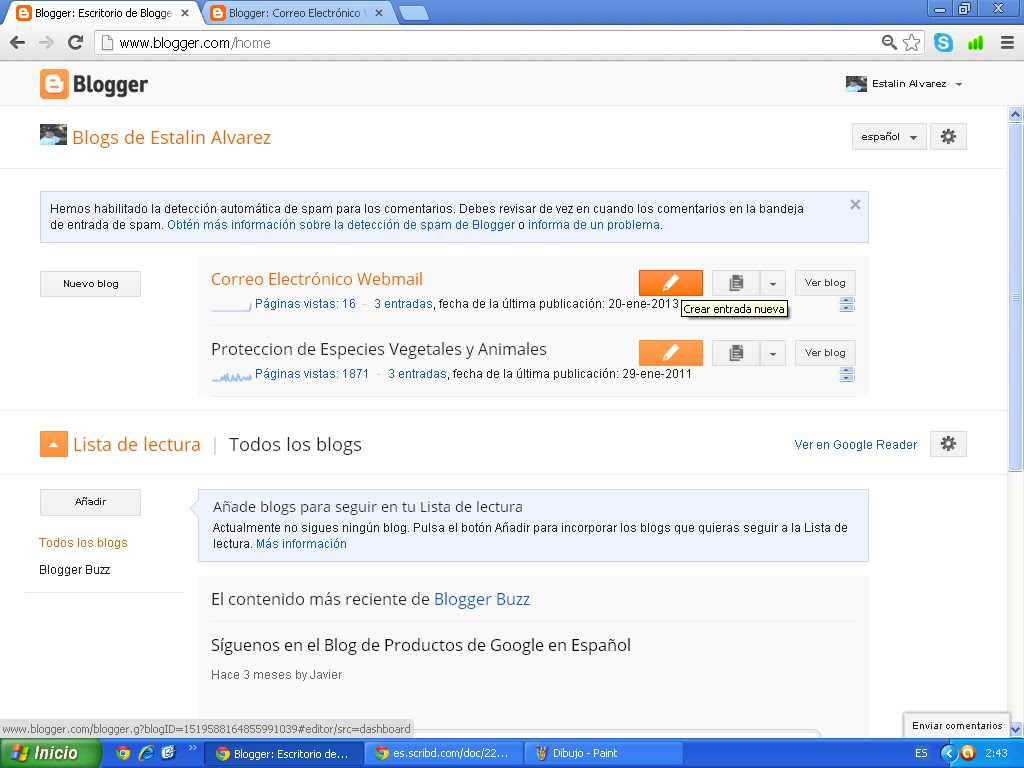Open posts list for Proteccion de Especies blog

tap(736, 353)
